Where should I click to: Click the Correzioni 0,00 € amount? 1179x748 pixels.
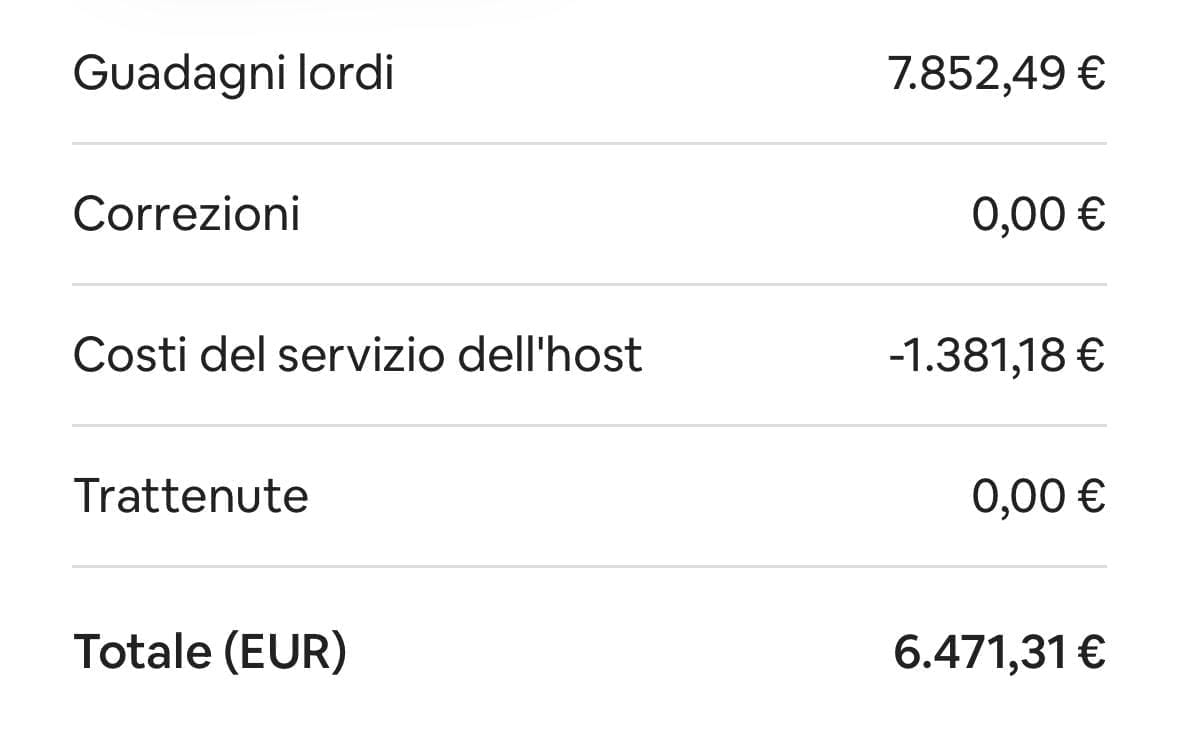coord(1038,215)
